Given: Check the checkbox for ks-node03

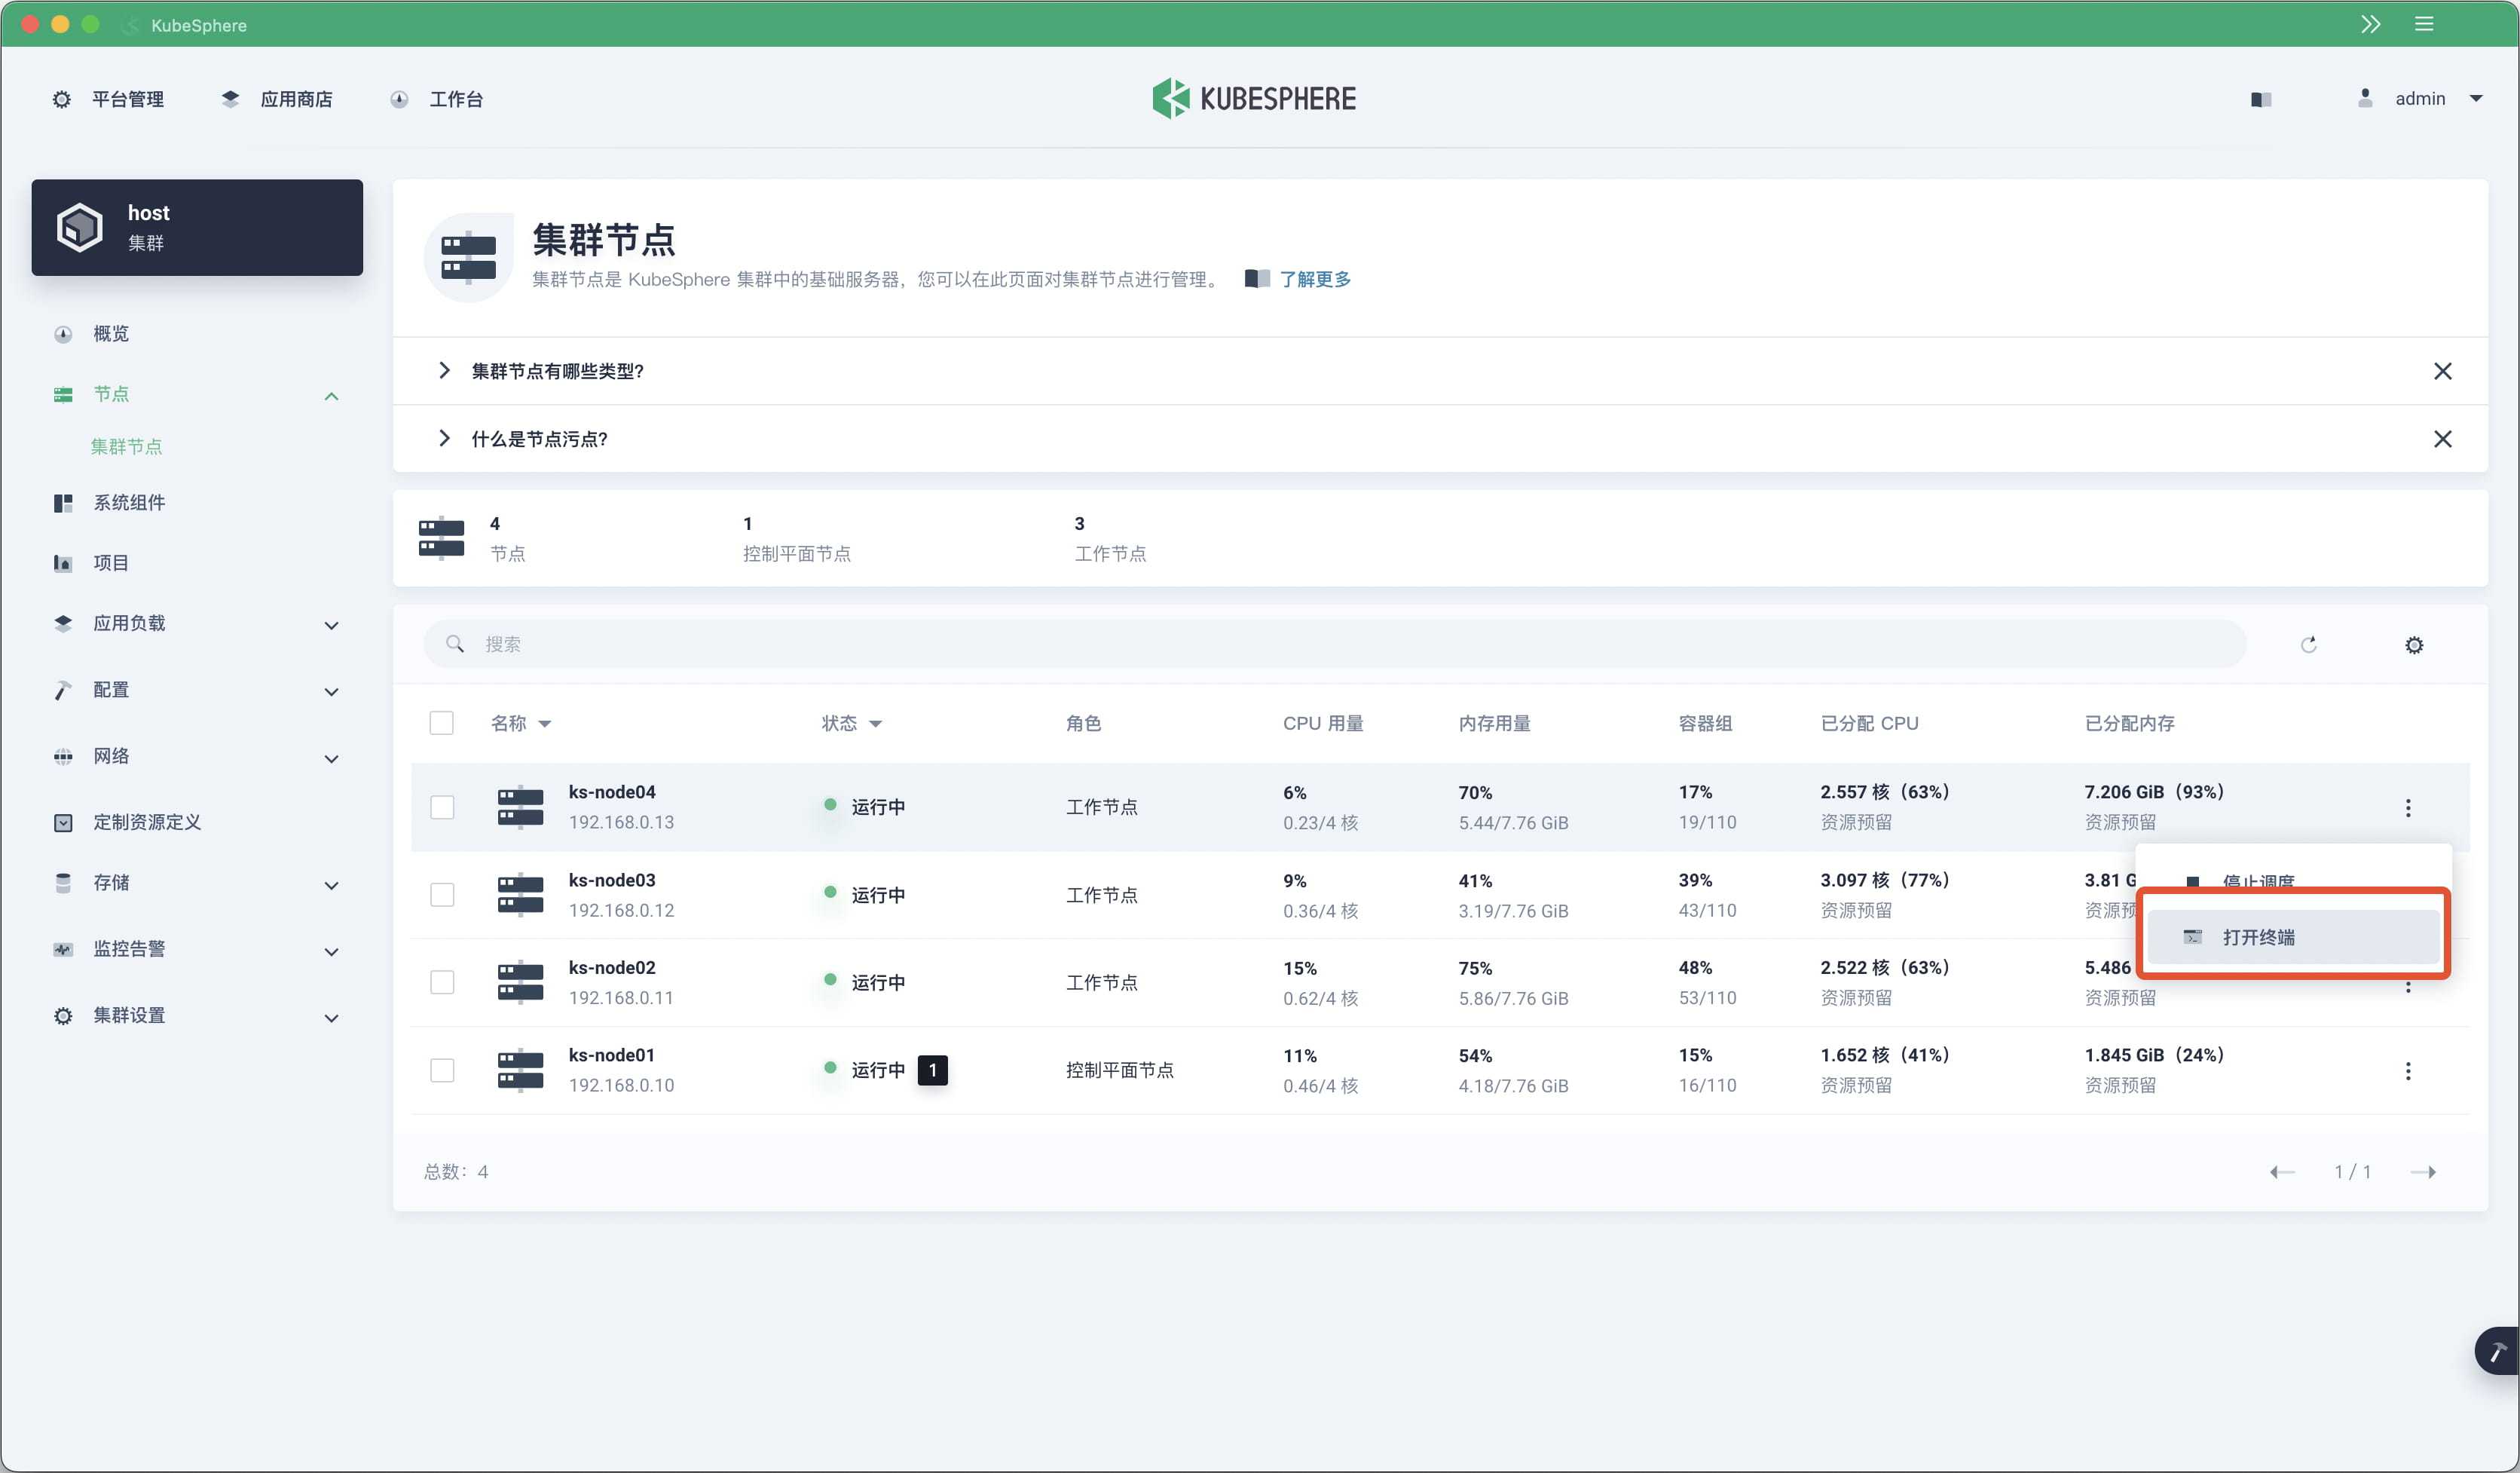Looking at the screenshot, I should pyautogui.click(x=442, y=894).
